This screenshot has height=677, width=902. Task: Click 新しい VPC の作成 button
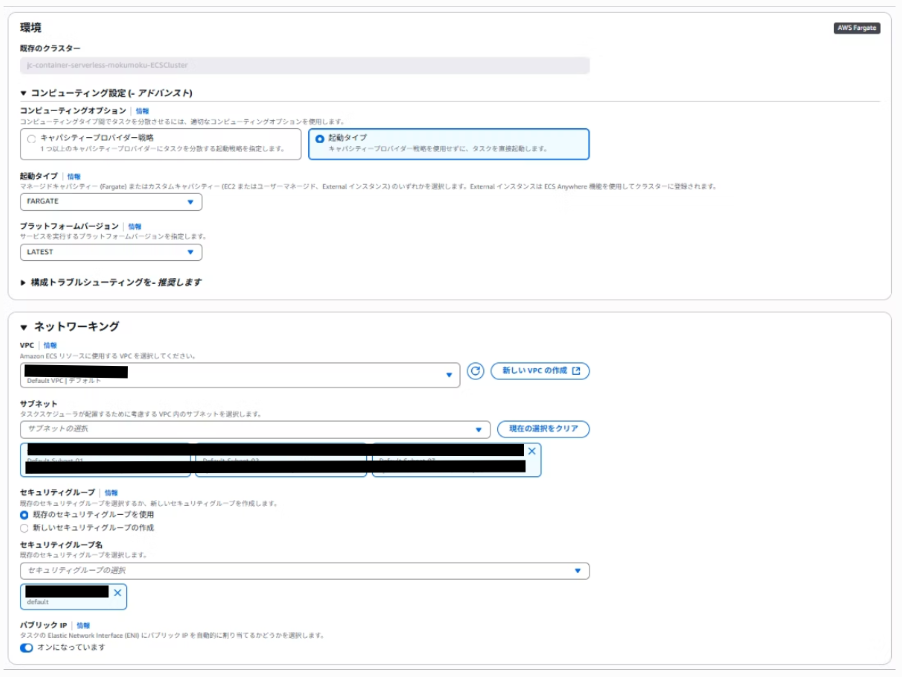click(540, 371)
